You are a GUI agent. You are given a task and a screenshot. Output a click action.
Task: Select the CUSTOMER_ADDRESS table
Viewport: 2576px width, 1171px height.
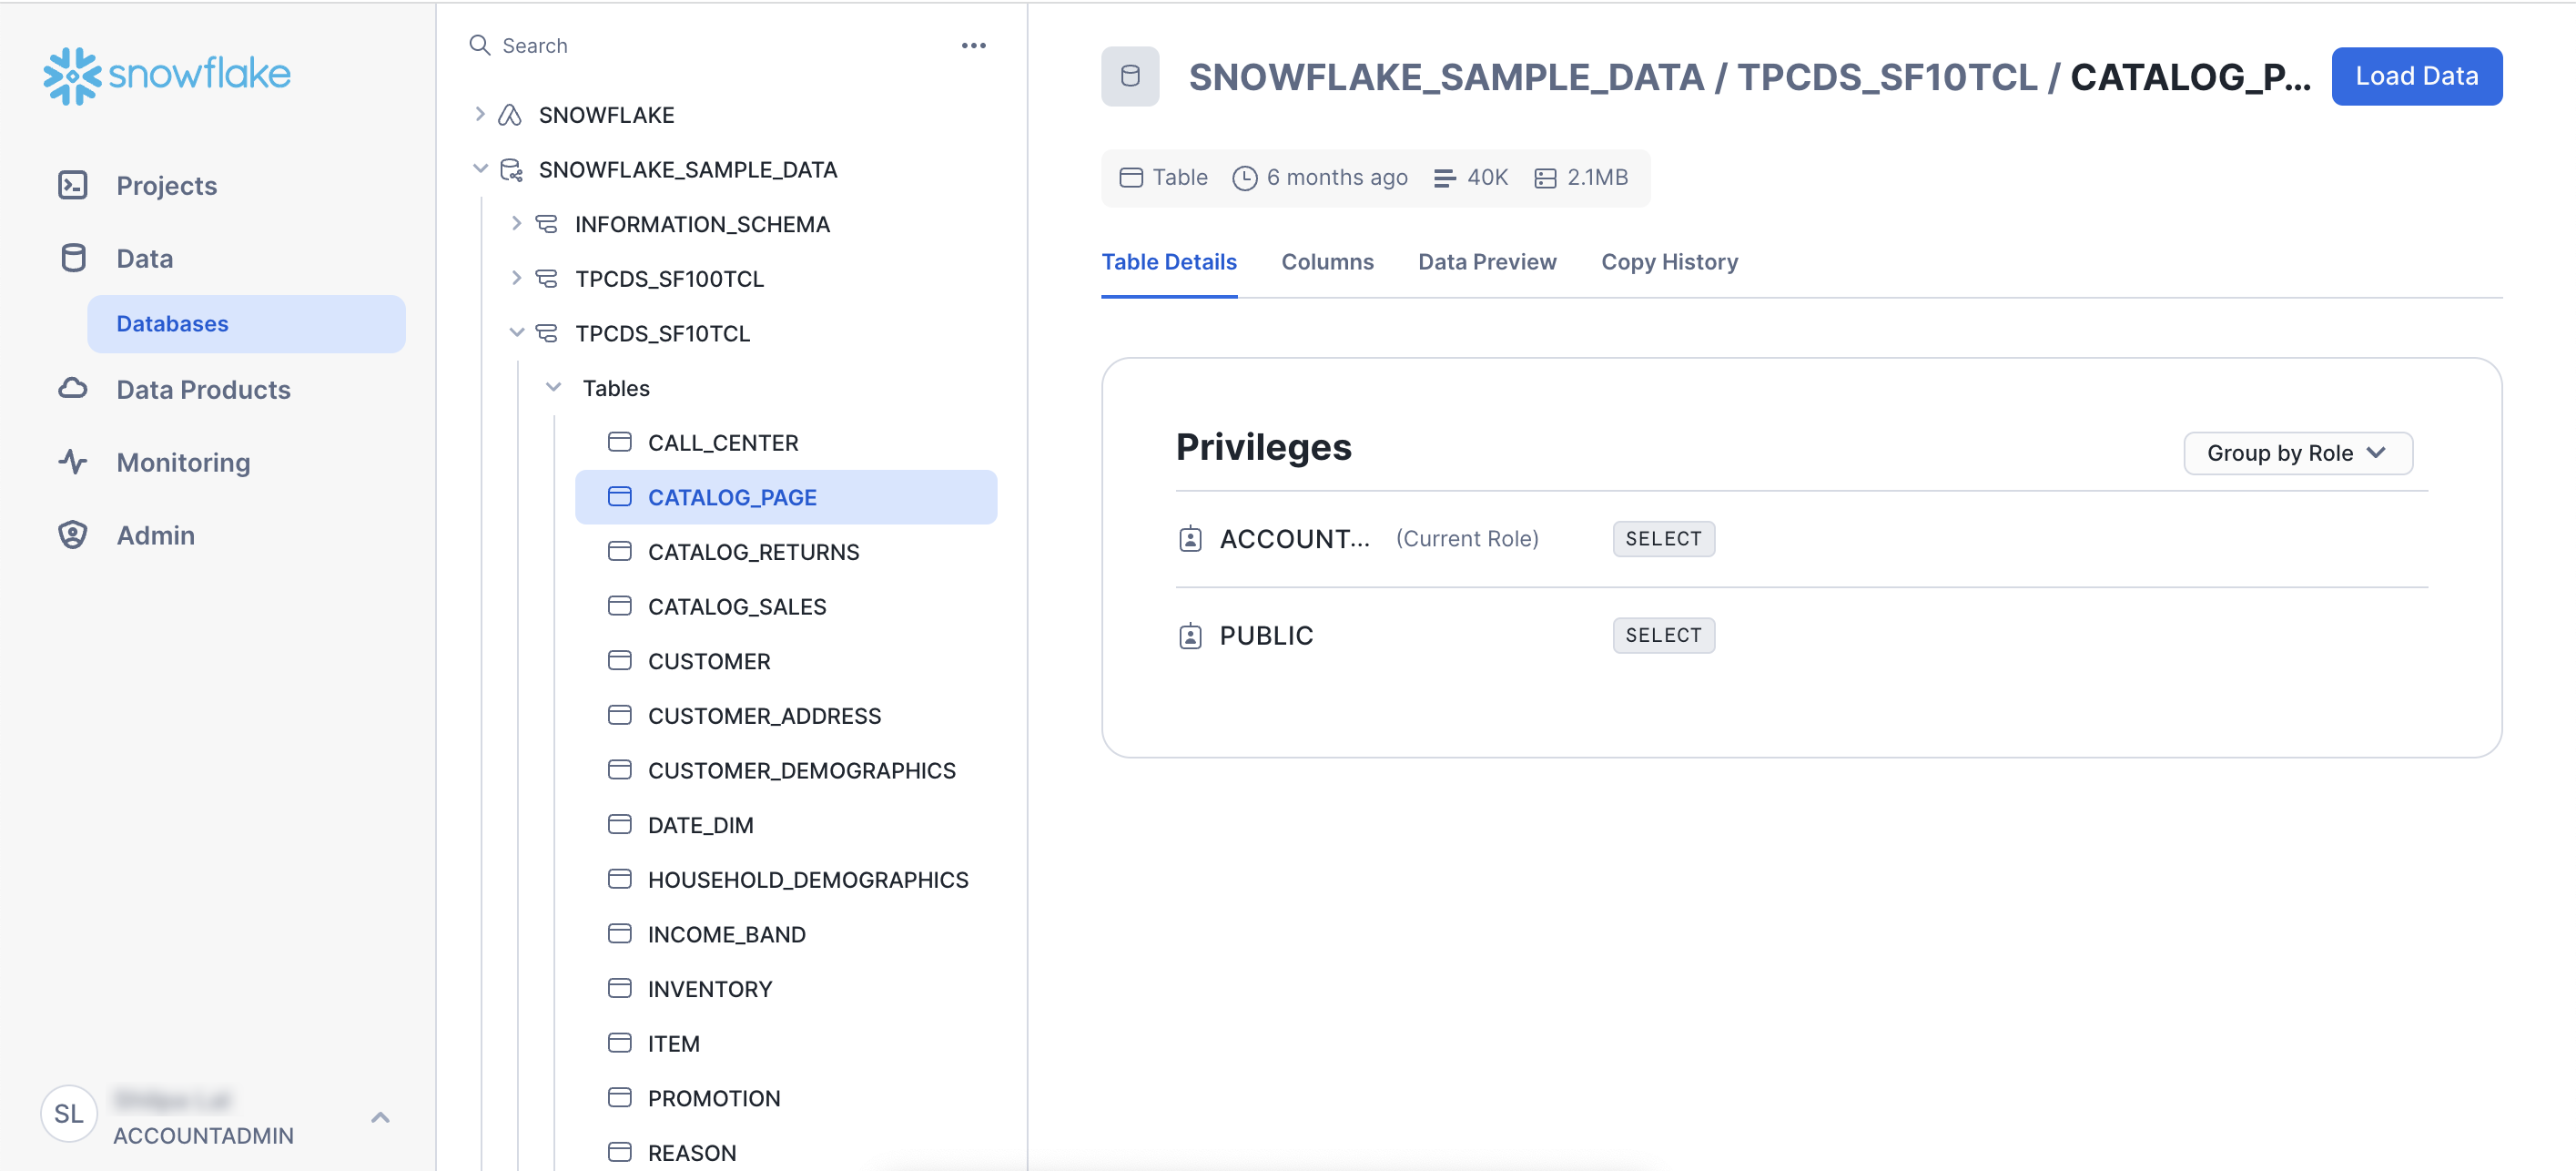[764, 716]
